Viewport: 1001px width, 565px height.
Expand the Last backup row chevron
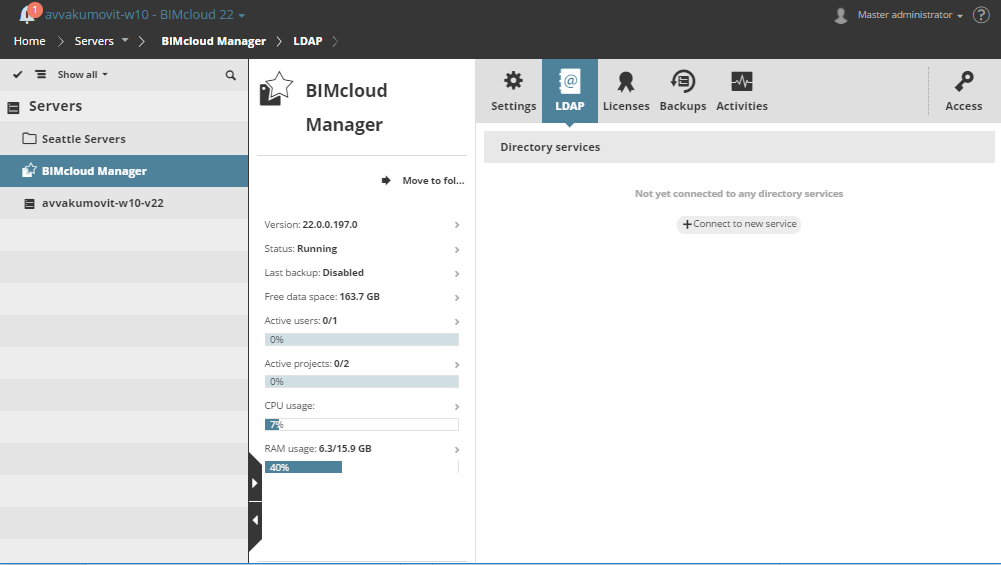pyautogui.click(x=457, y=274)
